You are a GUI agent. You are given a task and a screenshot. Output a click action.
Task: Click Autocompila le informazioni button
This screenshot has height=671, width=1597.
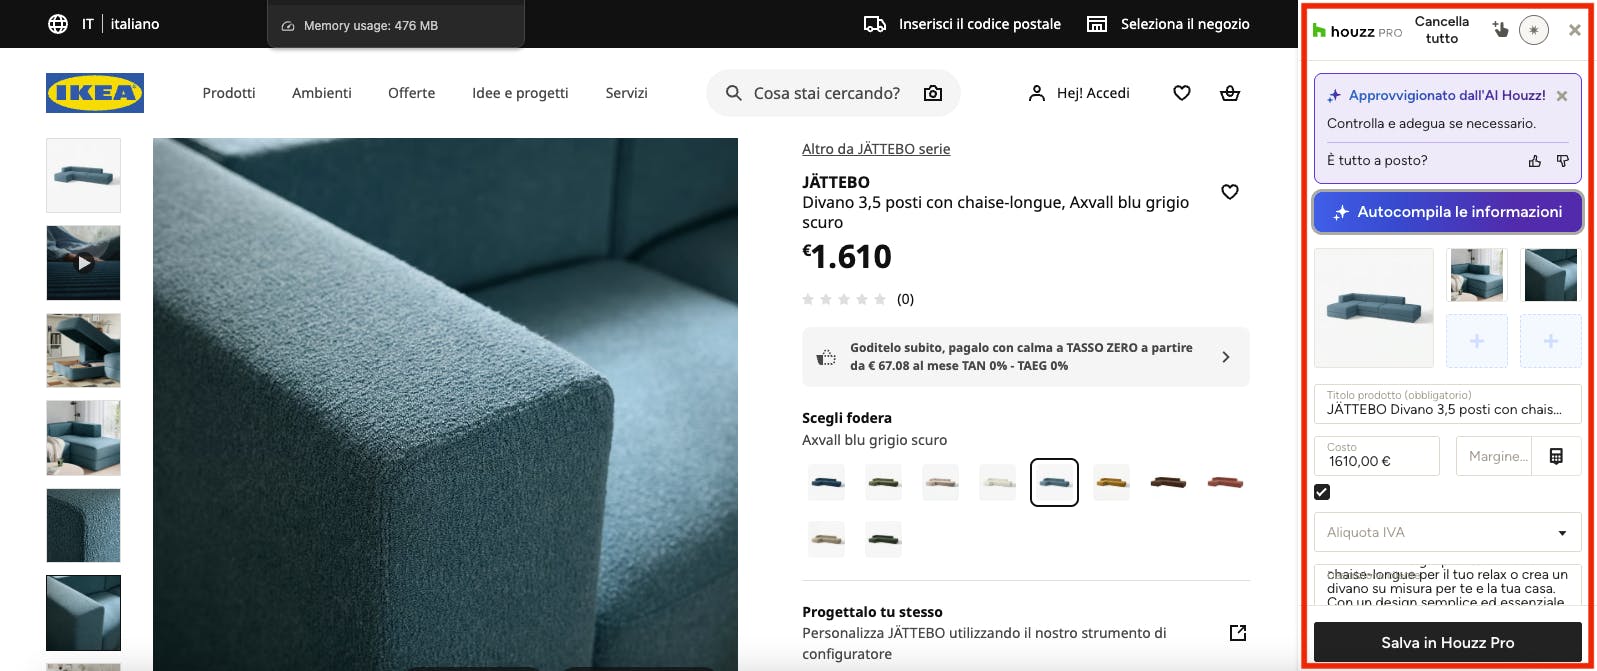coord(1447,212)
